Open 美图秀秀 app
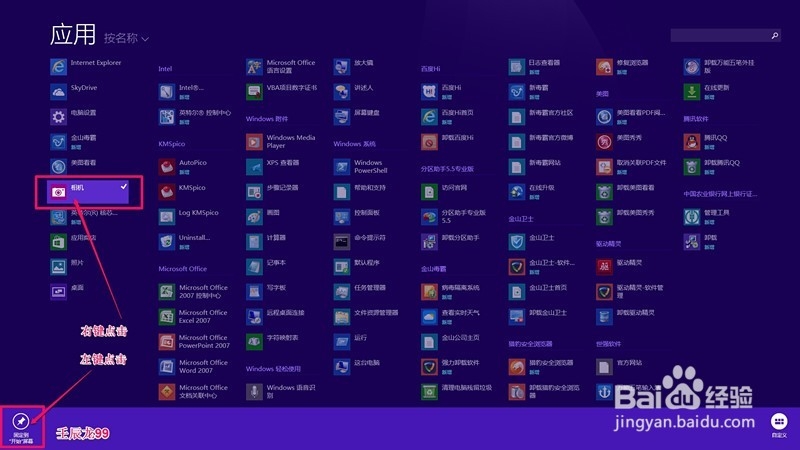 (x=619, y=141)
